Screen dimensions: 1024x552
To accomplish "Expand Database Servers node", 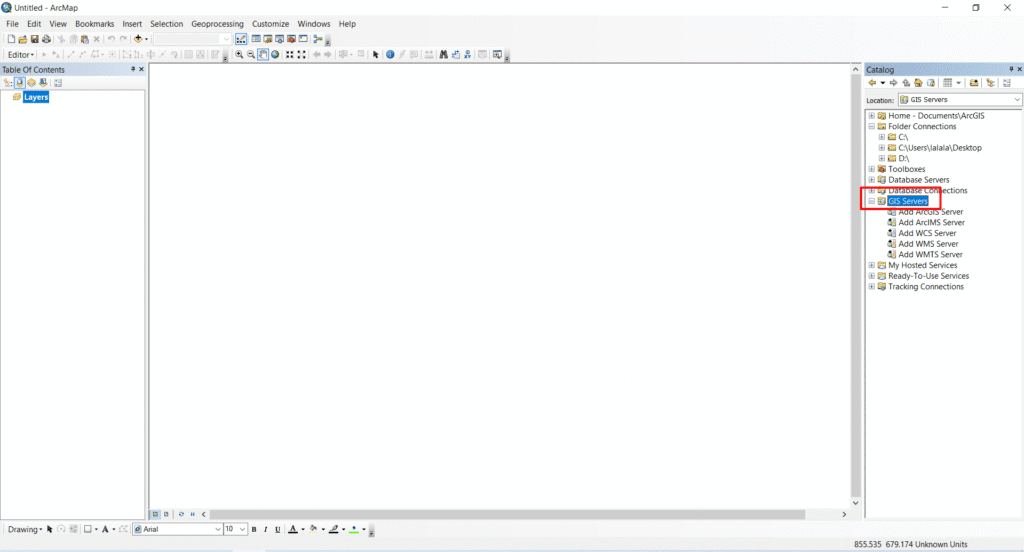I will 871,180.
